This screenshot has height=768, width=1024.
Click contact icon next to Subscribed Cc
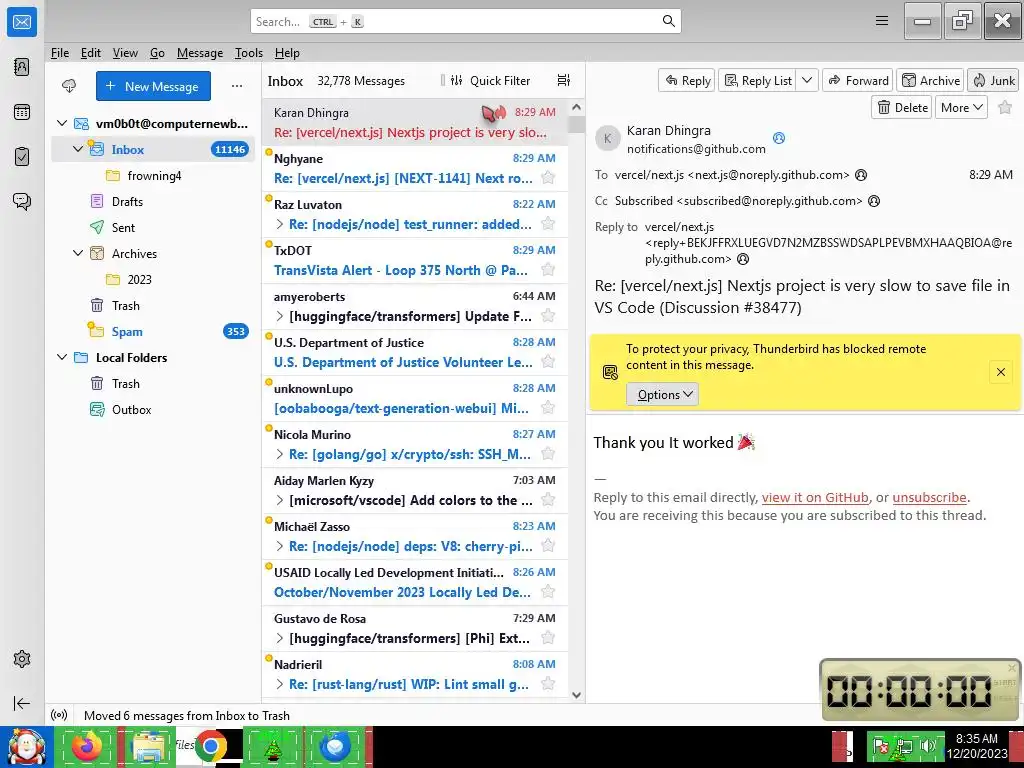(x=874, y=201)
